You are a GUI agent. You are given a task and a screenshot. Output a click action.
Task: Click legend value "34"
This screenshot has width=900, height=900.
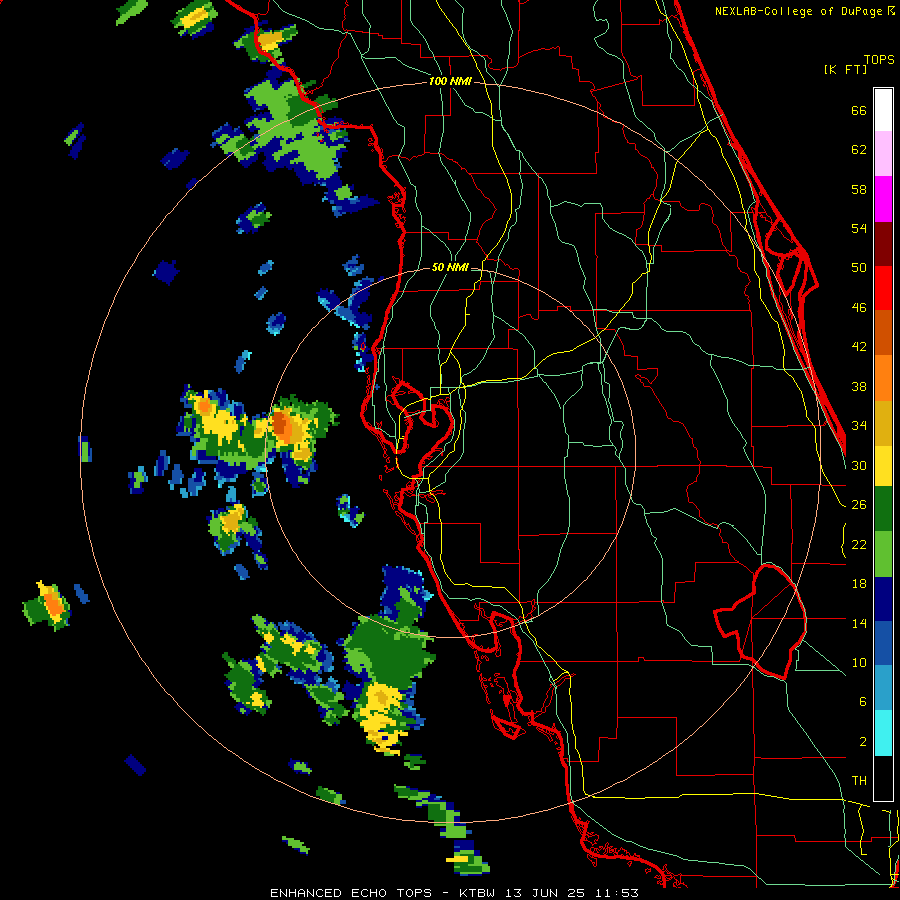pyautogui.click(x=859, y=426)
